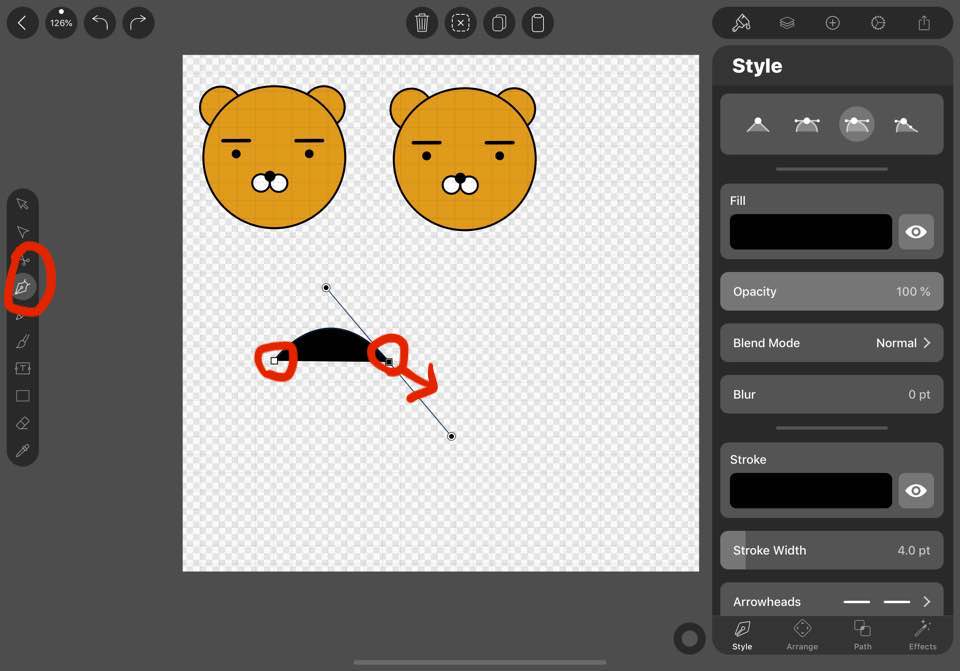Adjust the Stroke Width 4.0 pt slider
The width and height of the screenshot is (960, 671).
[x=831, y=550]
